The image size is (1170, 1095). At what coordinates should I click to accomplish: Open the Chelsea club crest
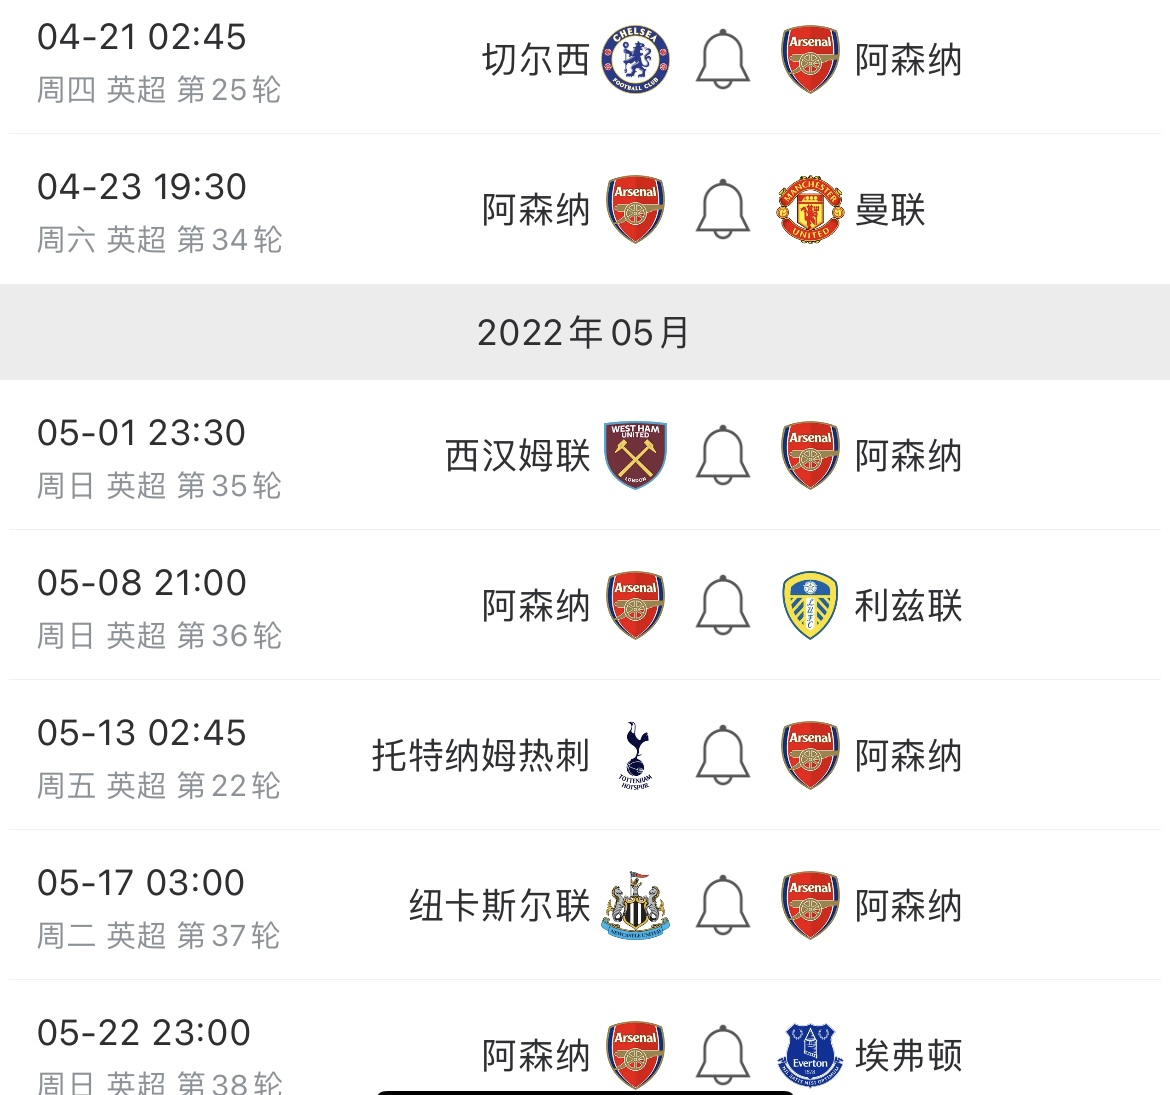click(635, 60)
